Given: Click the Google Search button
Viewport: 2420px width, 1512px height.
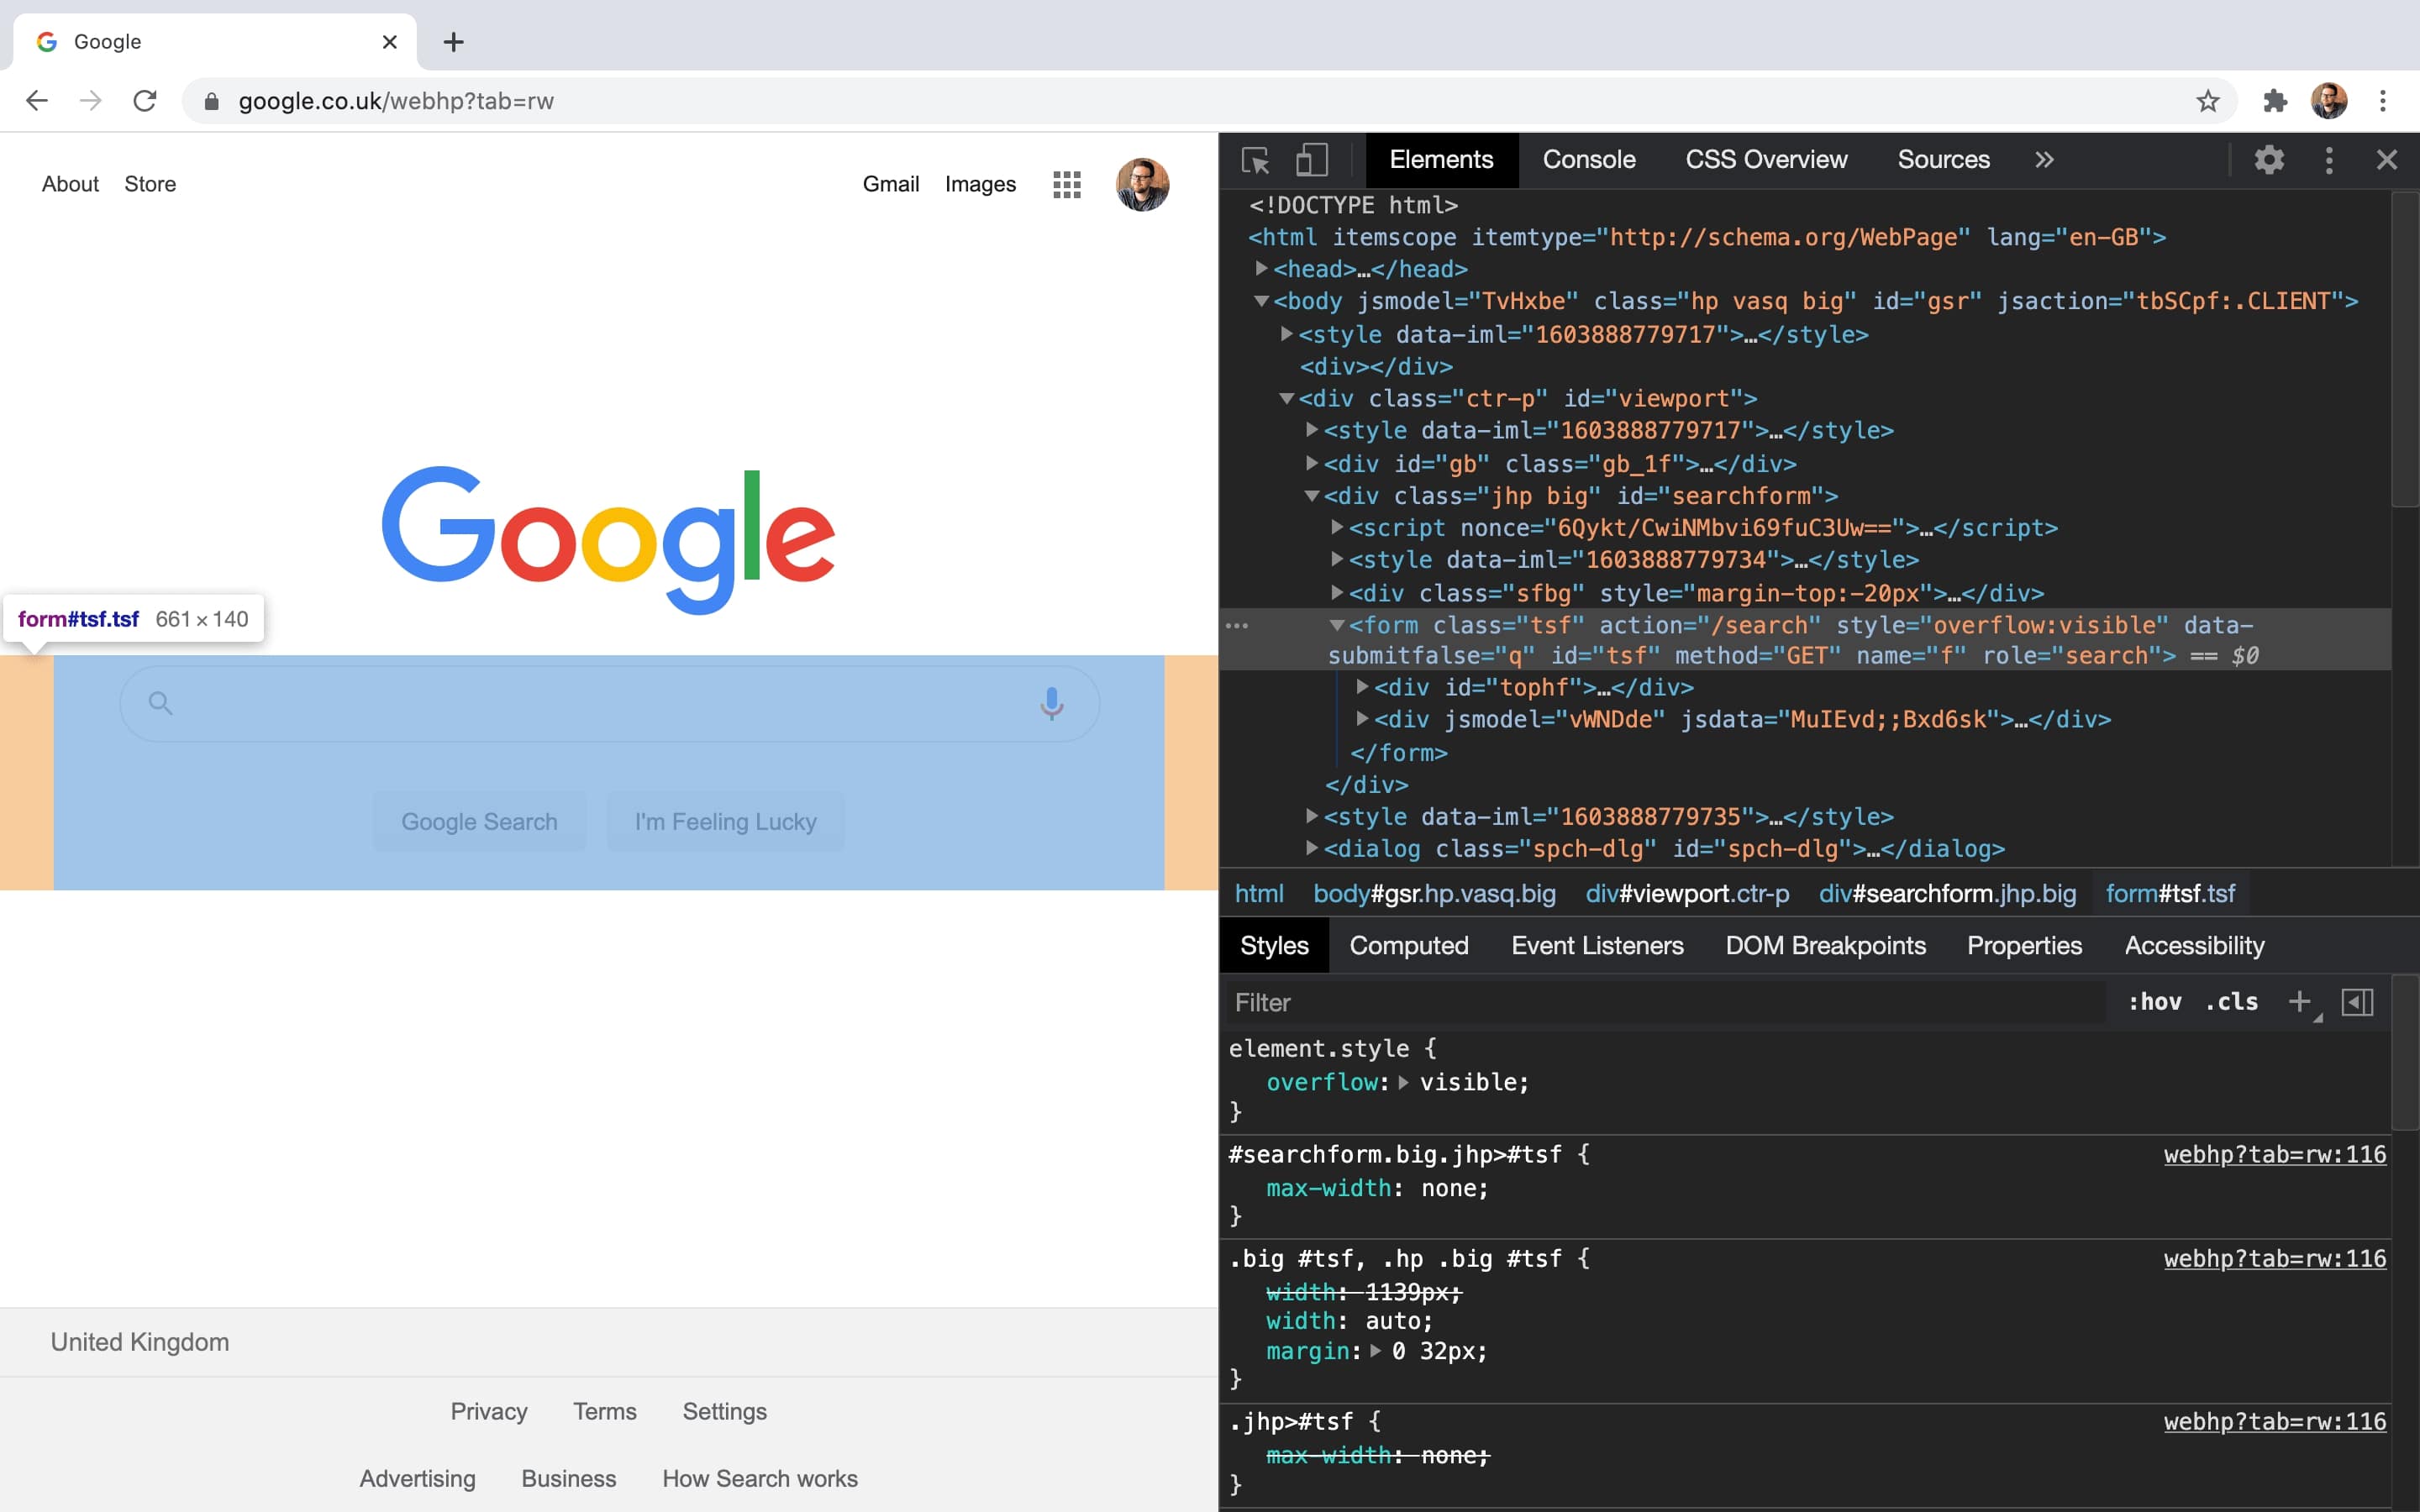Looking at the screenshot, I should point(480,822).
